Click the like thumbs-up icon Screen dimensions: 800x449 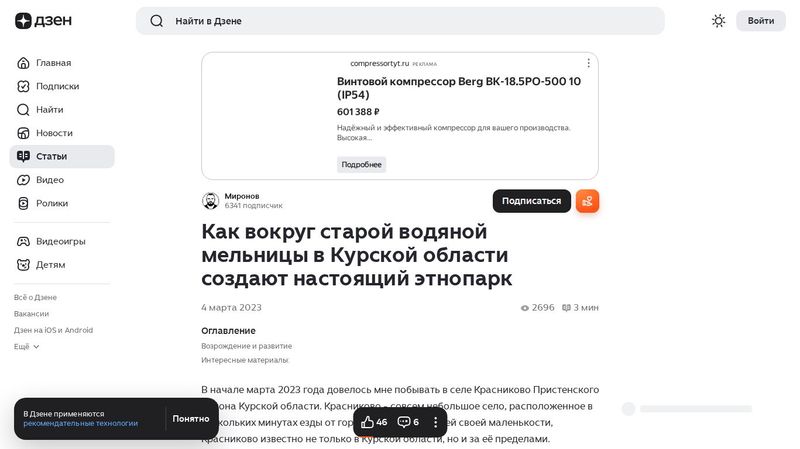pos(367,422)
